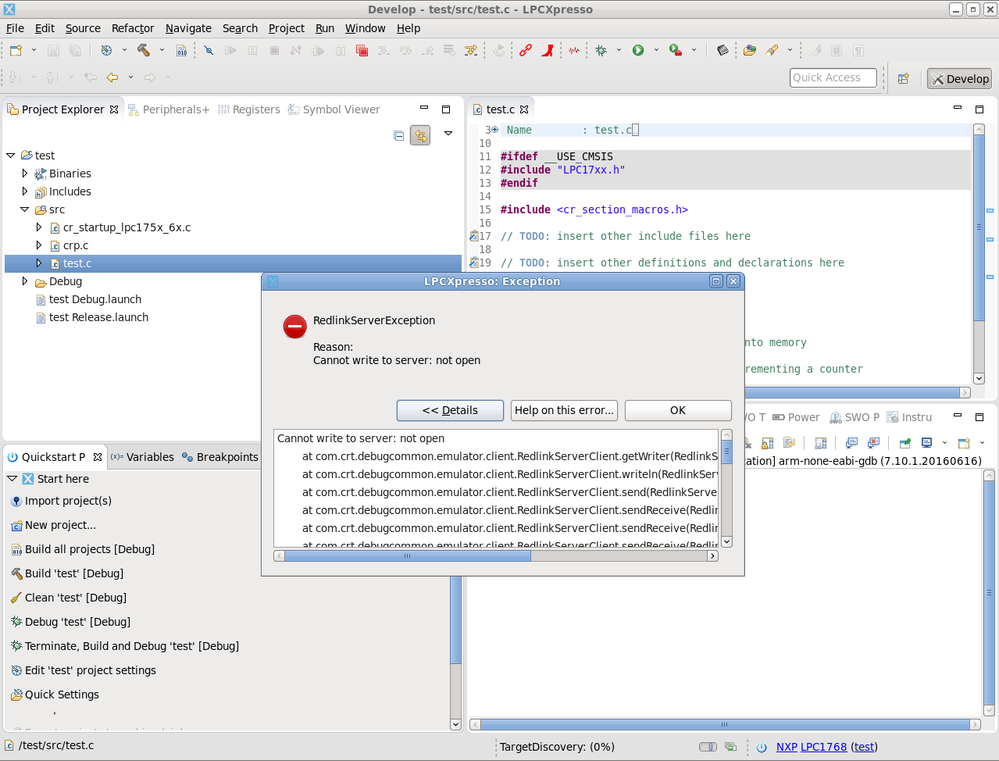
Task: Switch to the Breakpoints tab
Action: click(220, 457)
